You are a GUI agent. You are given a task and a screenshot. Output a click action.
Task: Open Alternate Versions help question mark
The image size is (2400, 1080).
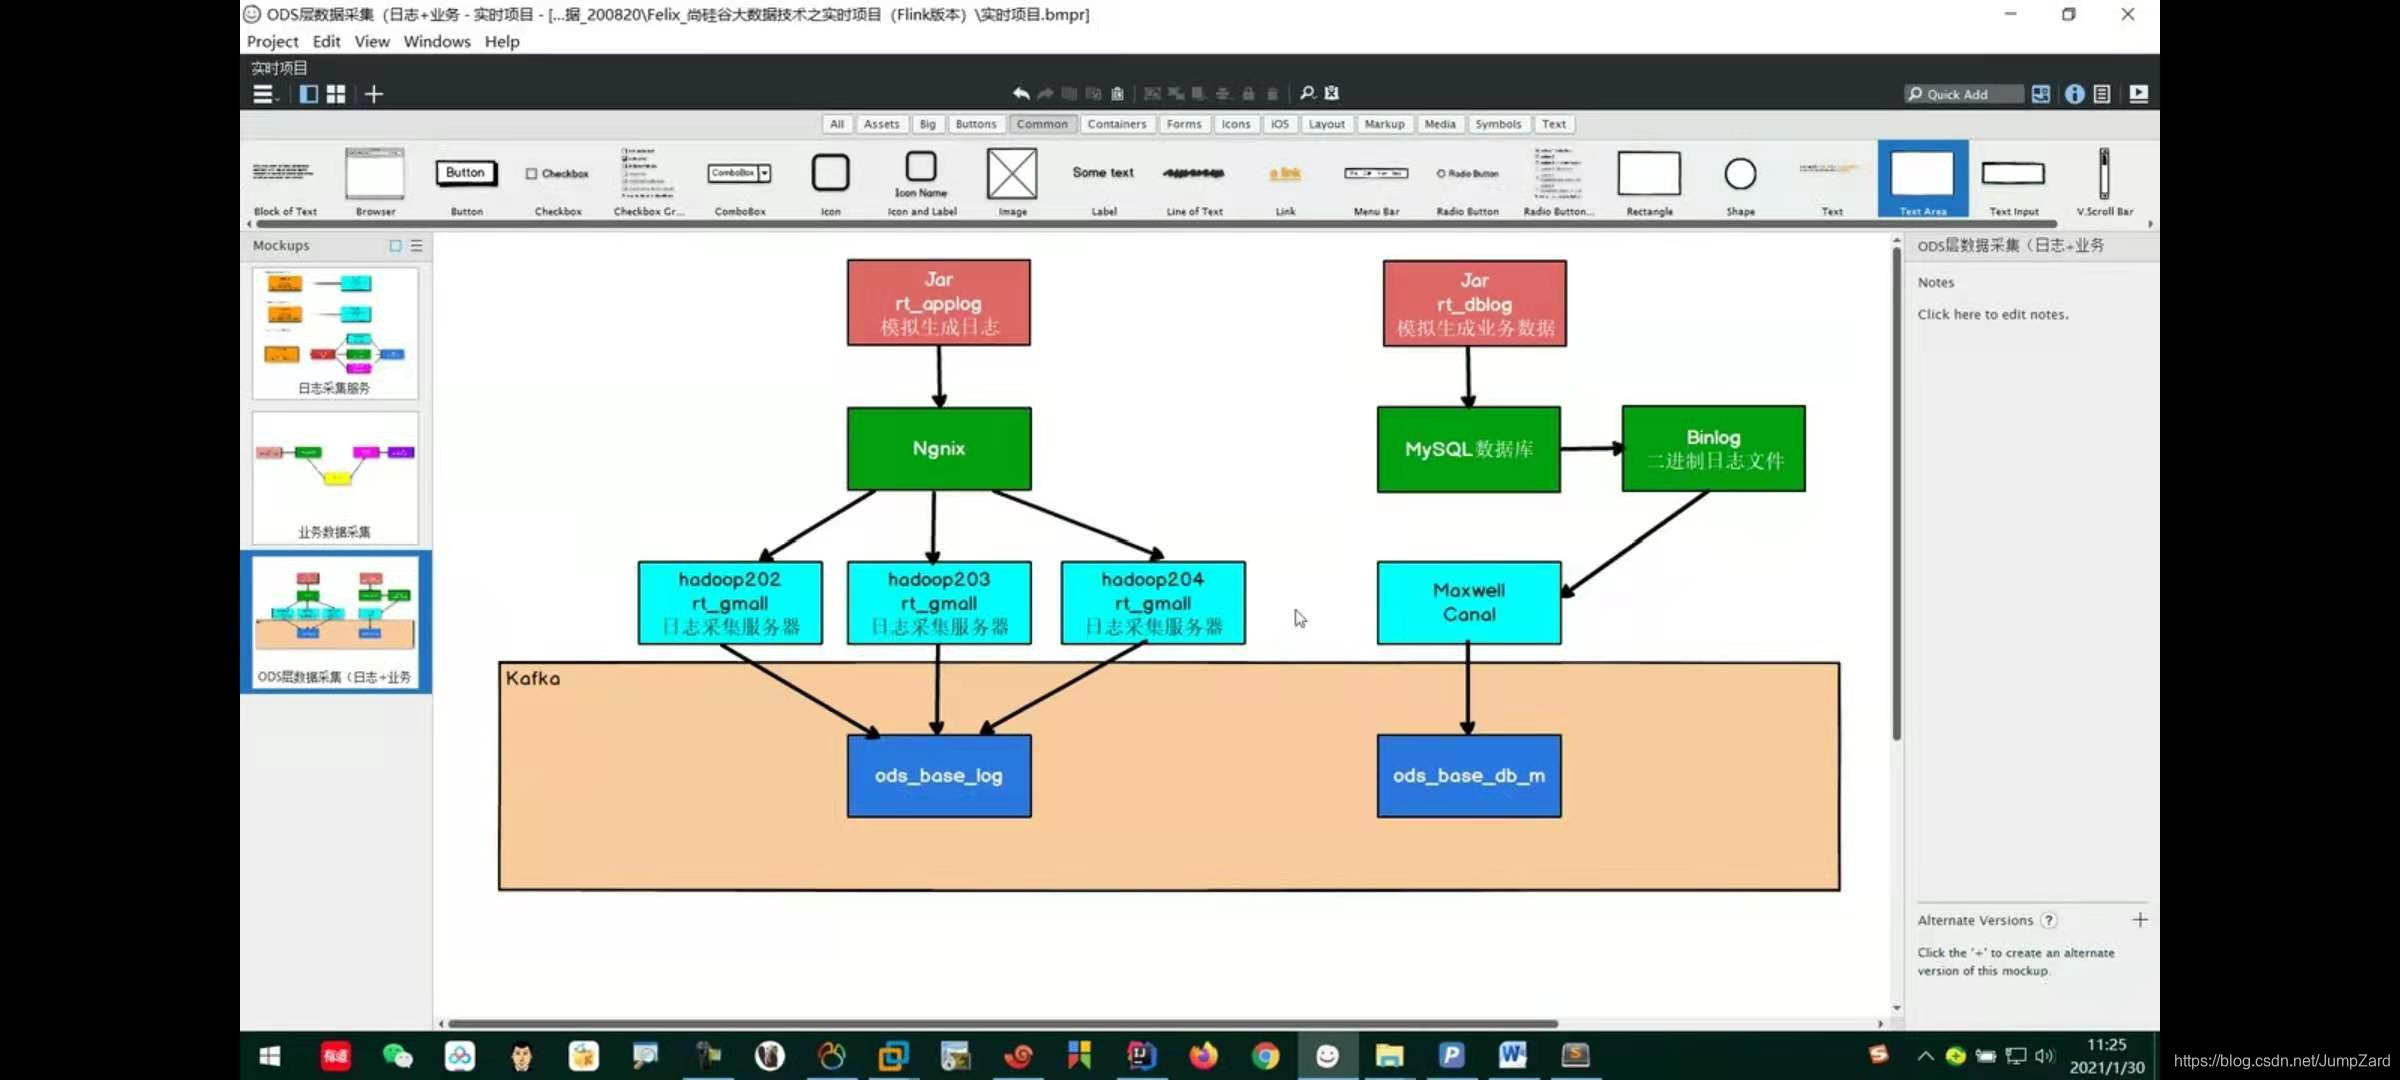[x=2049, y=920]
